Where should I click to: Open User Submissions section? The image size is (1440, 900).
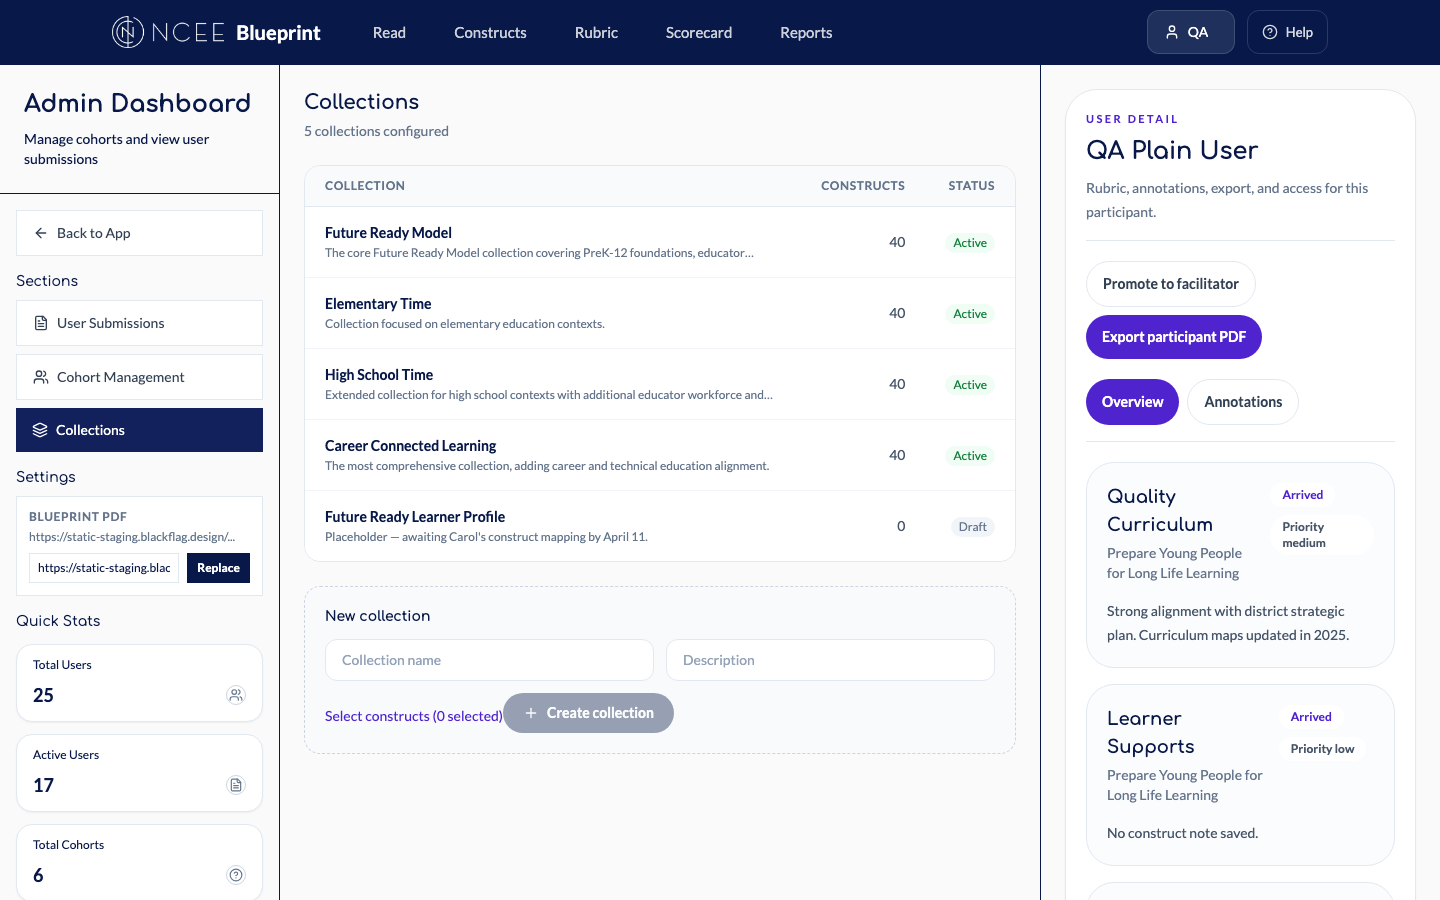pos(139,323)
